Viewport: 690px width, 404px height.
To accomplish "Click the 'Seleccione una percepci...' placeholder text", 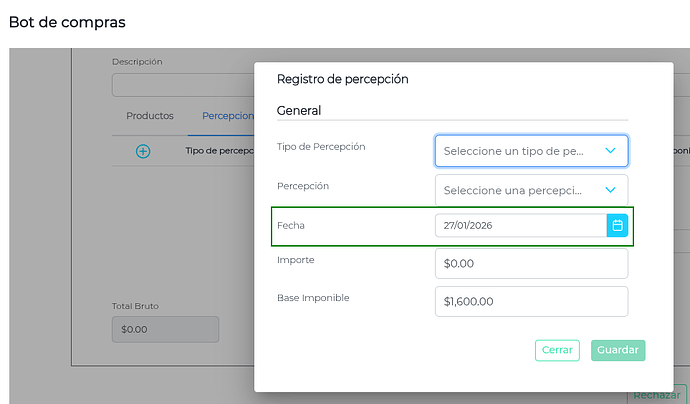I will point(512,190).
